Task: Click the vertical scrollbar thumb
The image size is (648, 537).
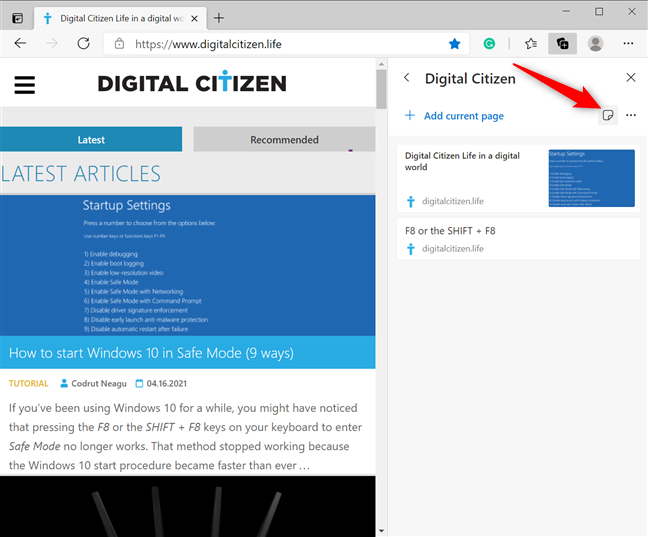Action: pos(381,89)
